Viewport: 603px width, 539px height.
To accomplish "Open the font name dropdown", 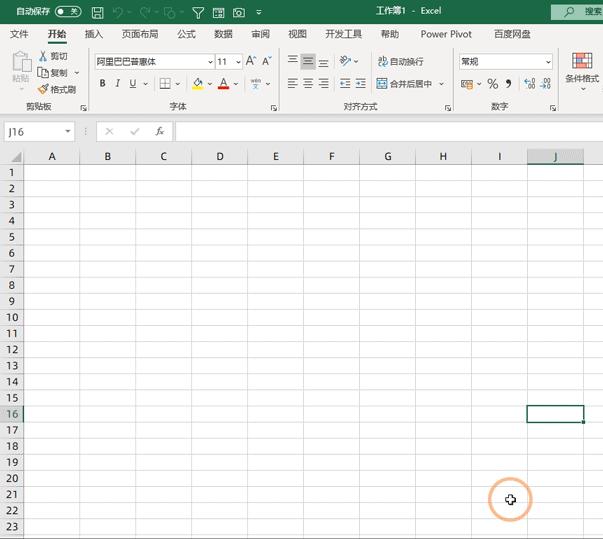I will click(x=210, y=62).
